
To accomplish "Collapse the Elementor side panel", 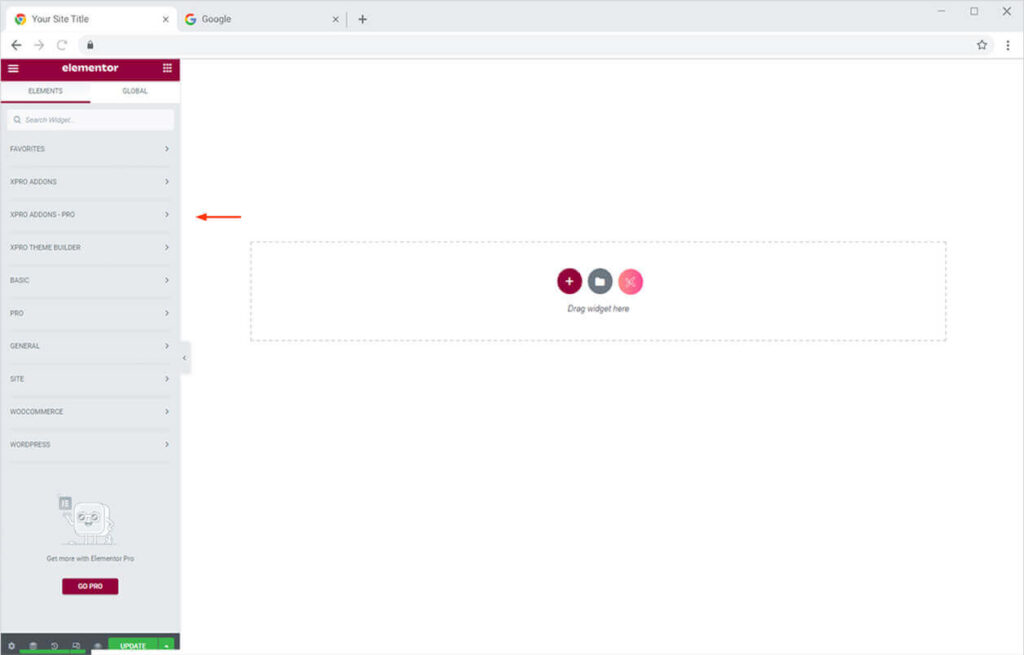I will click(x=184, y=357).
